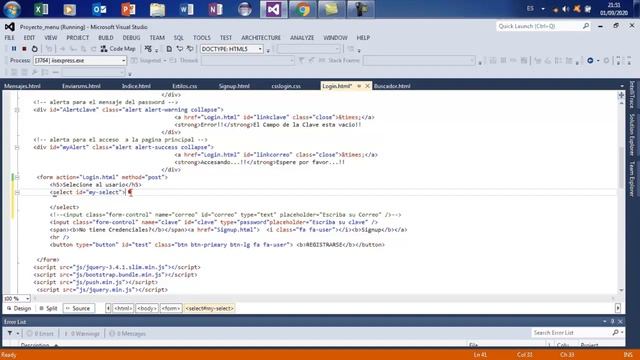Click the ES language indicator in tray

530,9
